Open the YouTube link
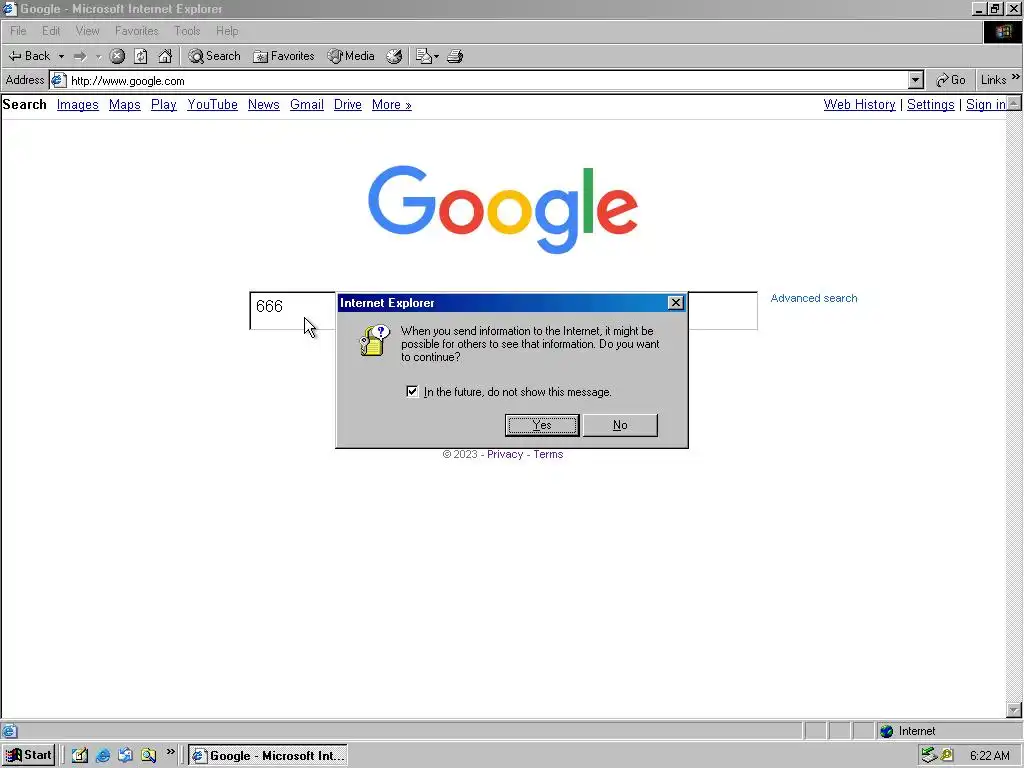The height and width of the screenshot is (768, 1024). tap(212, 104)
